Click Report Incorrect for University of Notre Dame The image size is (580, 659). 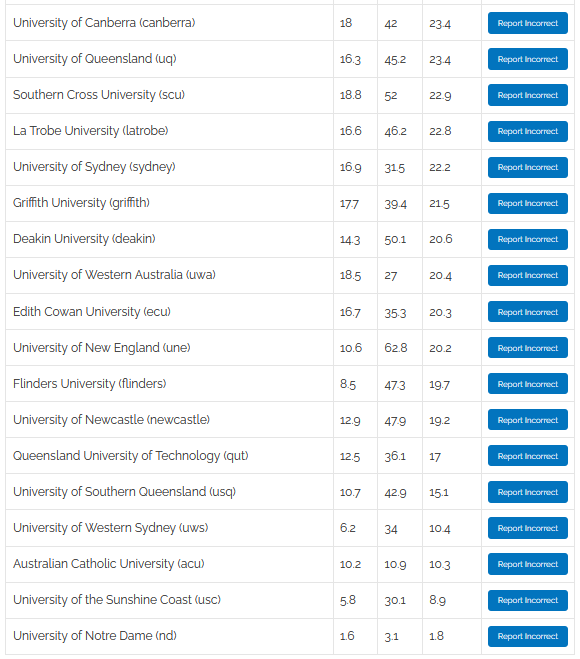coord(527,636)
